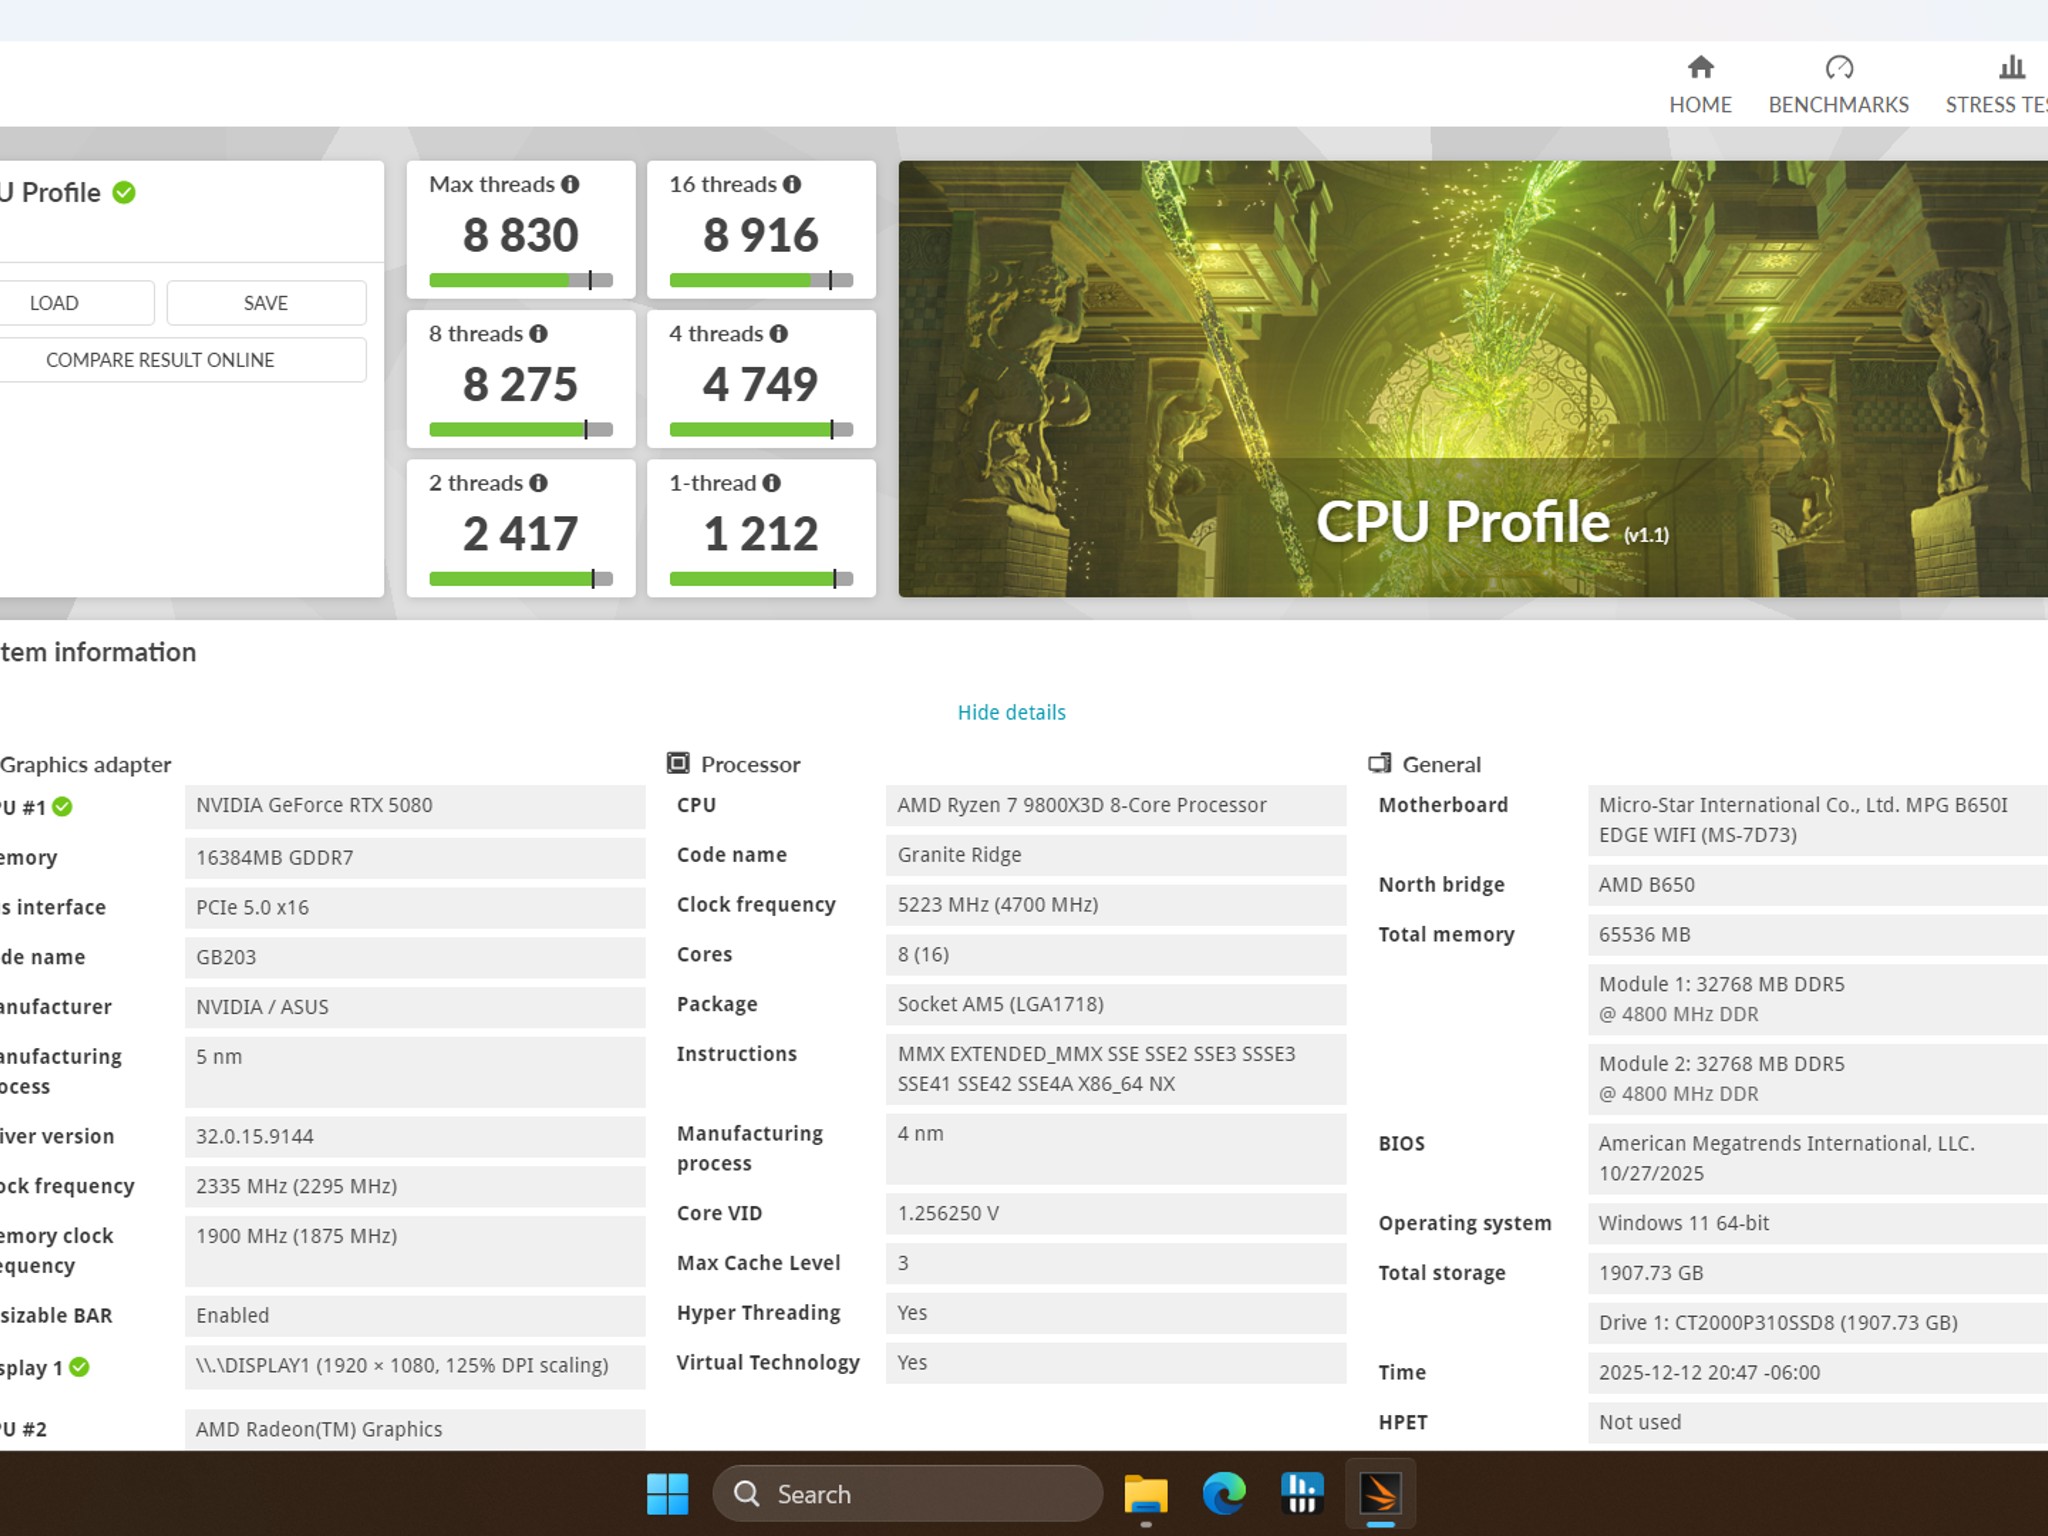Open the Home section icon
The width and height of the screenshot is (2048, 1536).
1700,67
